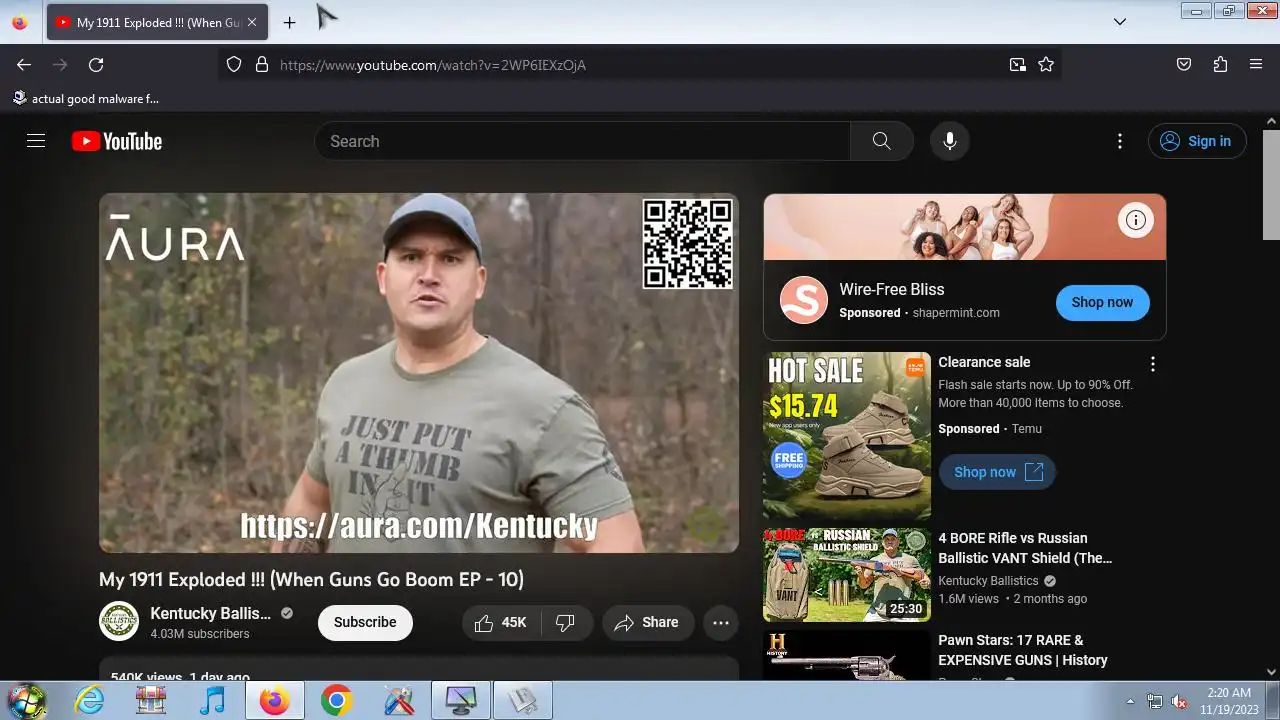Expand the list all tabs chevron
This screenshot has height=720, width=1280.
pyautogui.click(x=1120, y=22)
